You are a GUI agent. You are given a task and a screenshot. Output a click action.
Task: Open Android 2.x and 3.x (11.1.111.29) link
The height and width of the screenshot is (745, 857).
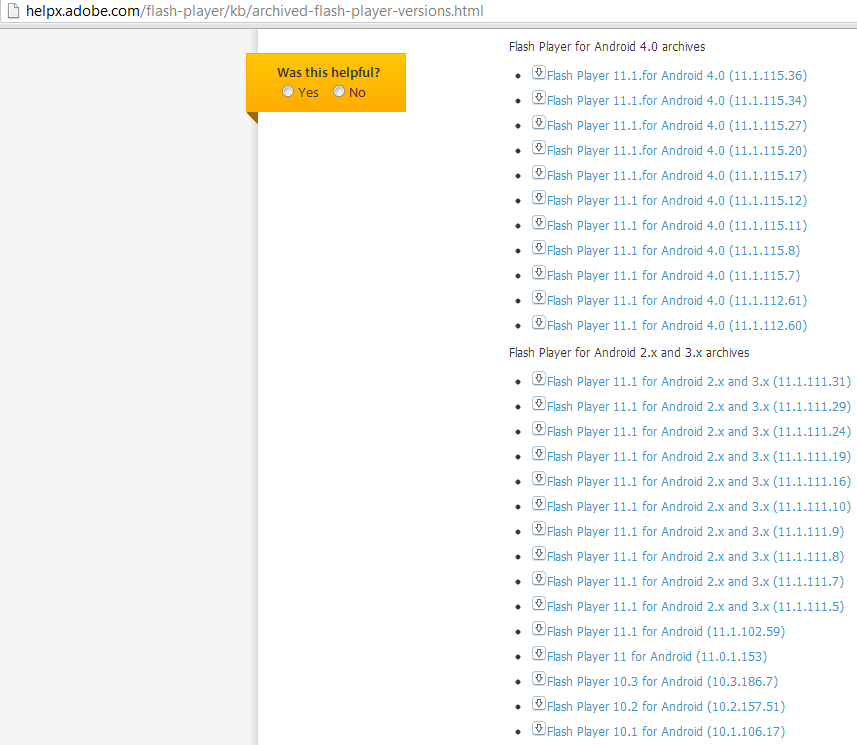699,407
